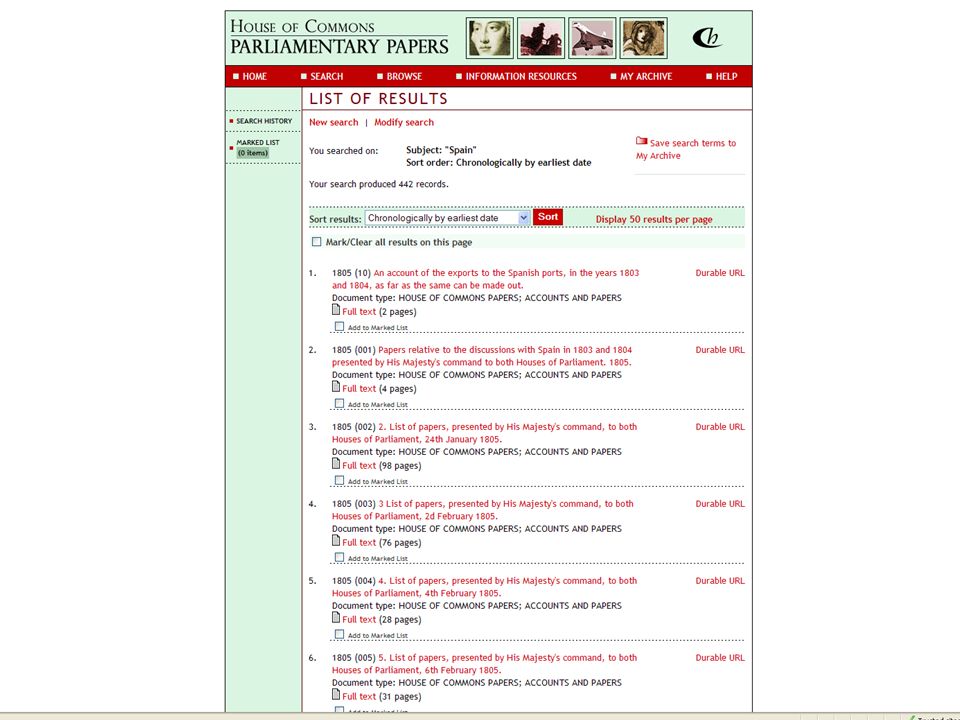Open Full text link for (76 pages) result
The height and width of the screenshot is (720, 960).
click(x=359, y=542)
